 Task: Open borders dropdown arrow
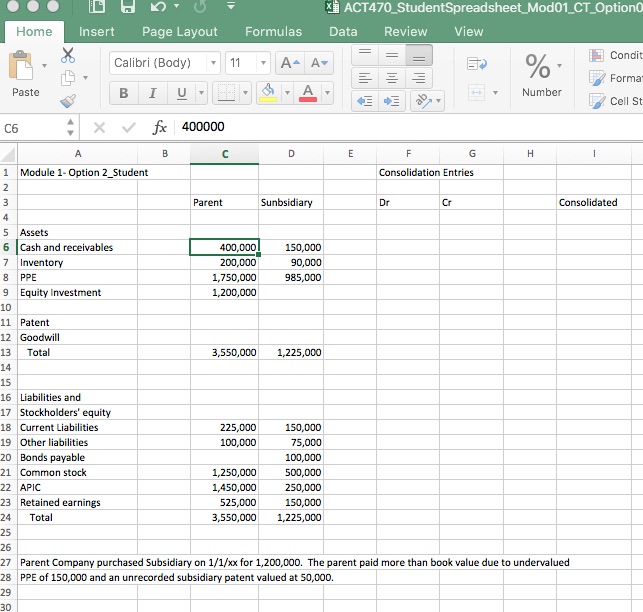coord(245,93)
